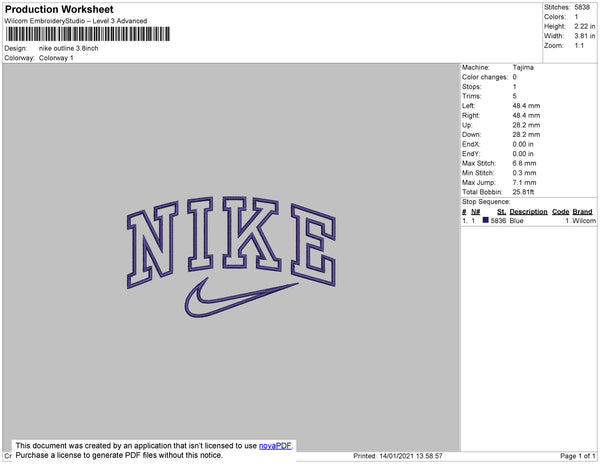The width and height of the screenshot is (600, 464).
Task: Select the Blue thread color swatch
Action: tap(486, 220)
